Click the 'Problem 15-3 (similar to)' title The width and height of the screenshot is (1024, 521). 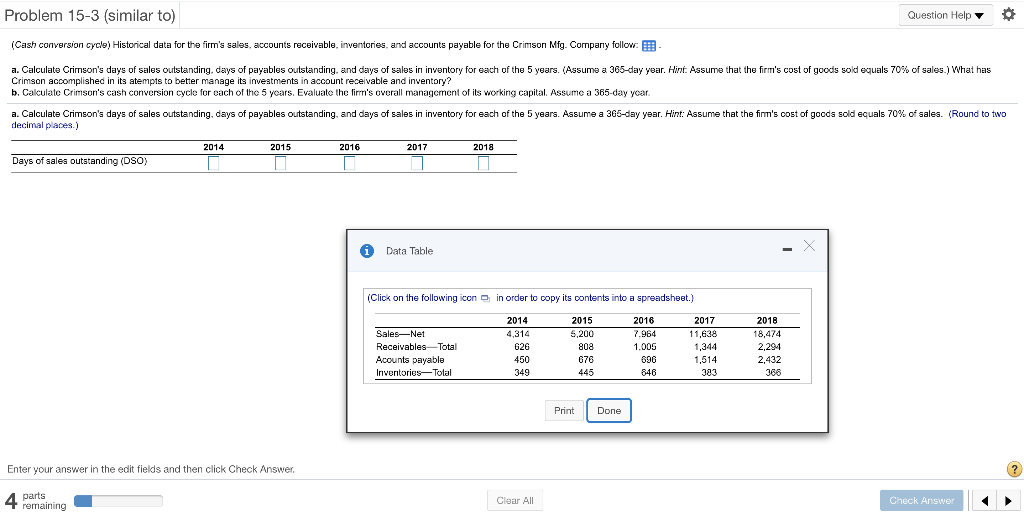coord(90,16)
